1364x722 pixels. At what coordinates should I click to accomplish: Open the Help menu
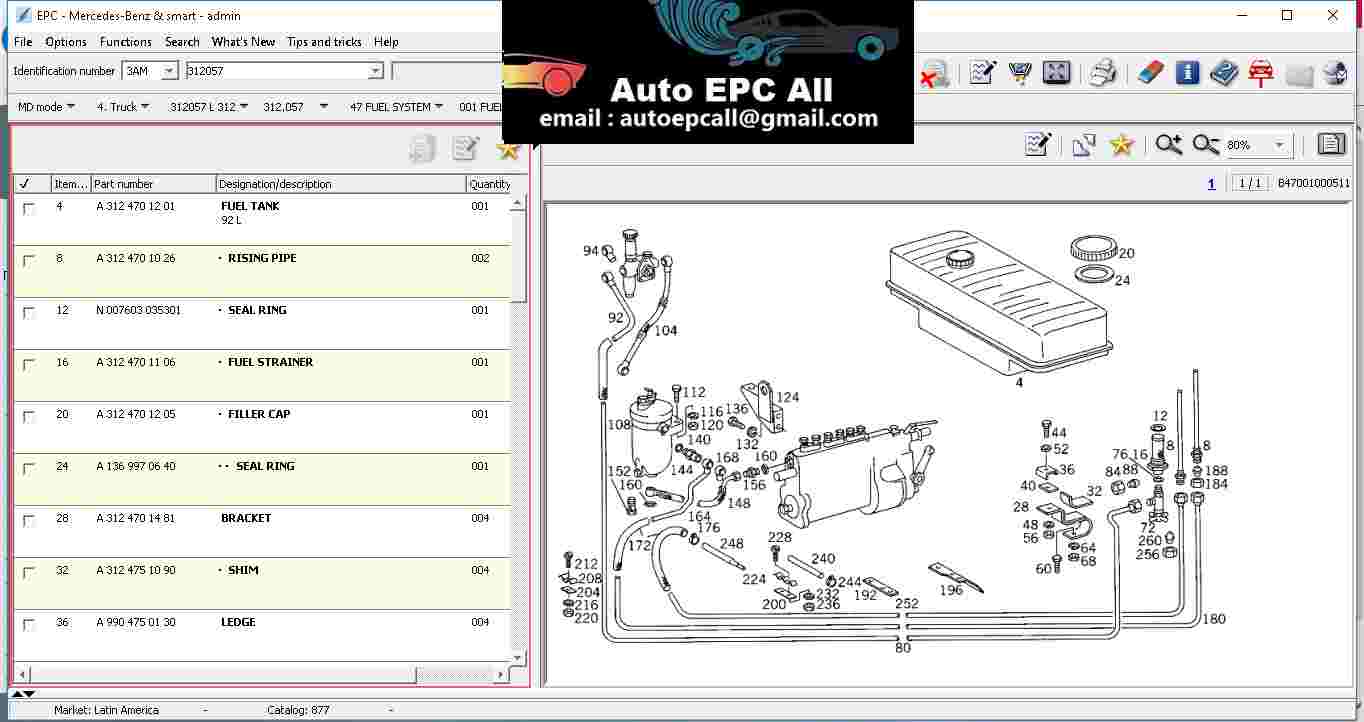click(x=386, y=42)
